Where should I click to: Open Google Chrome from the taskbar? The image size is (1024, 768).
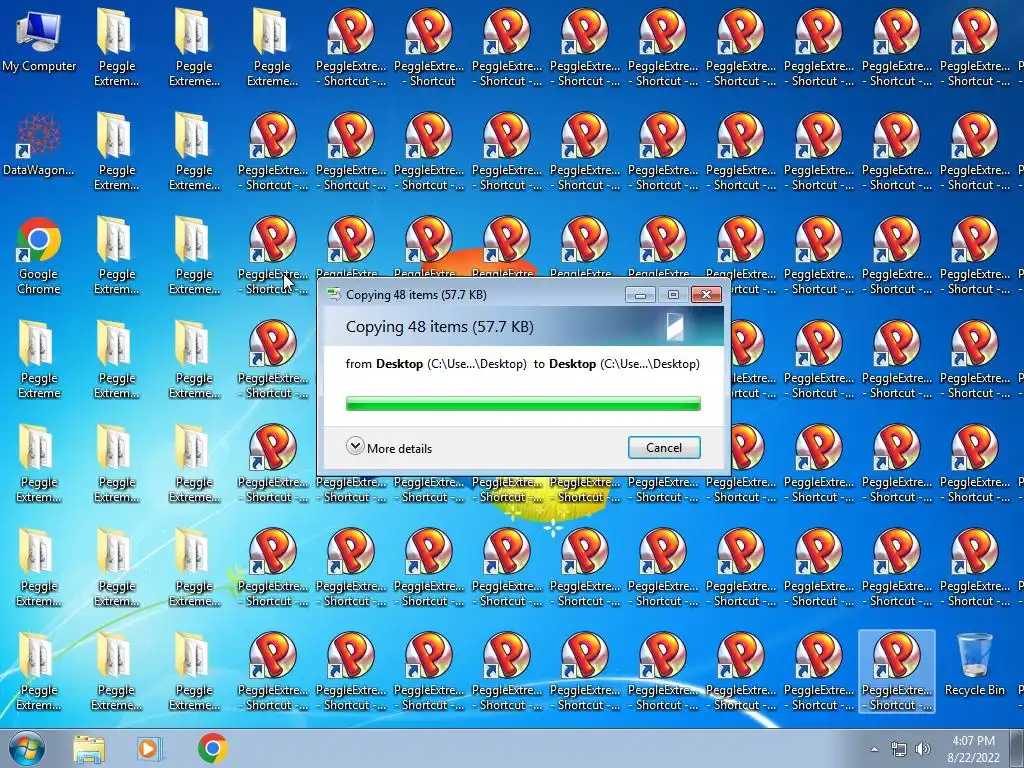pyautogui.click(x=213, y=748)
